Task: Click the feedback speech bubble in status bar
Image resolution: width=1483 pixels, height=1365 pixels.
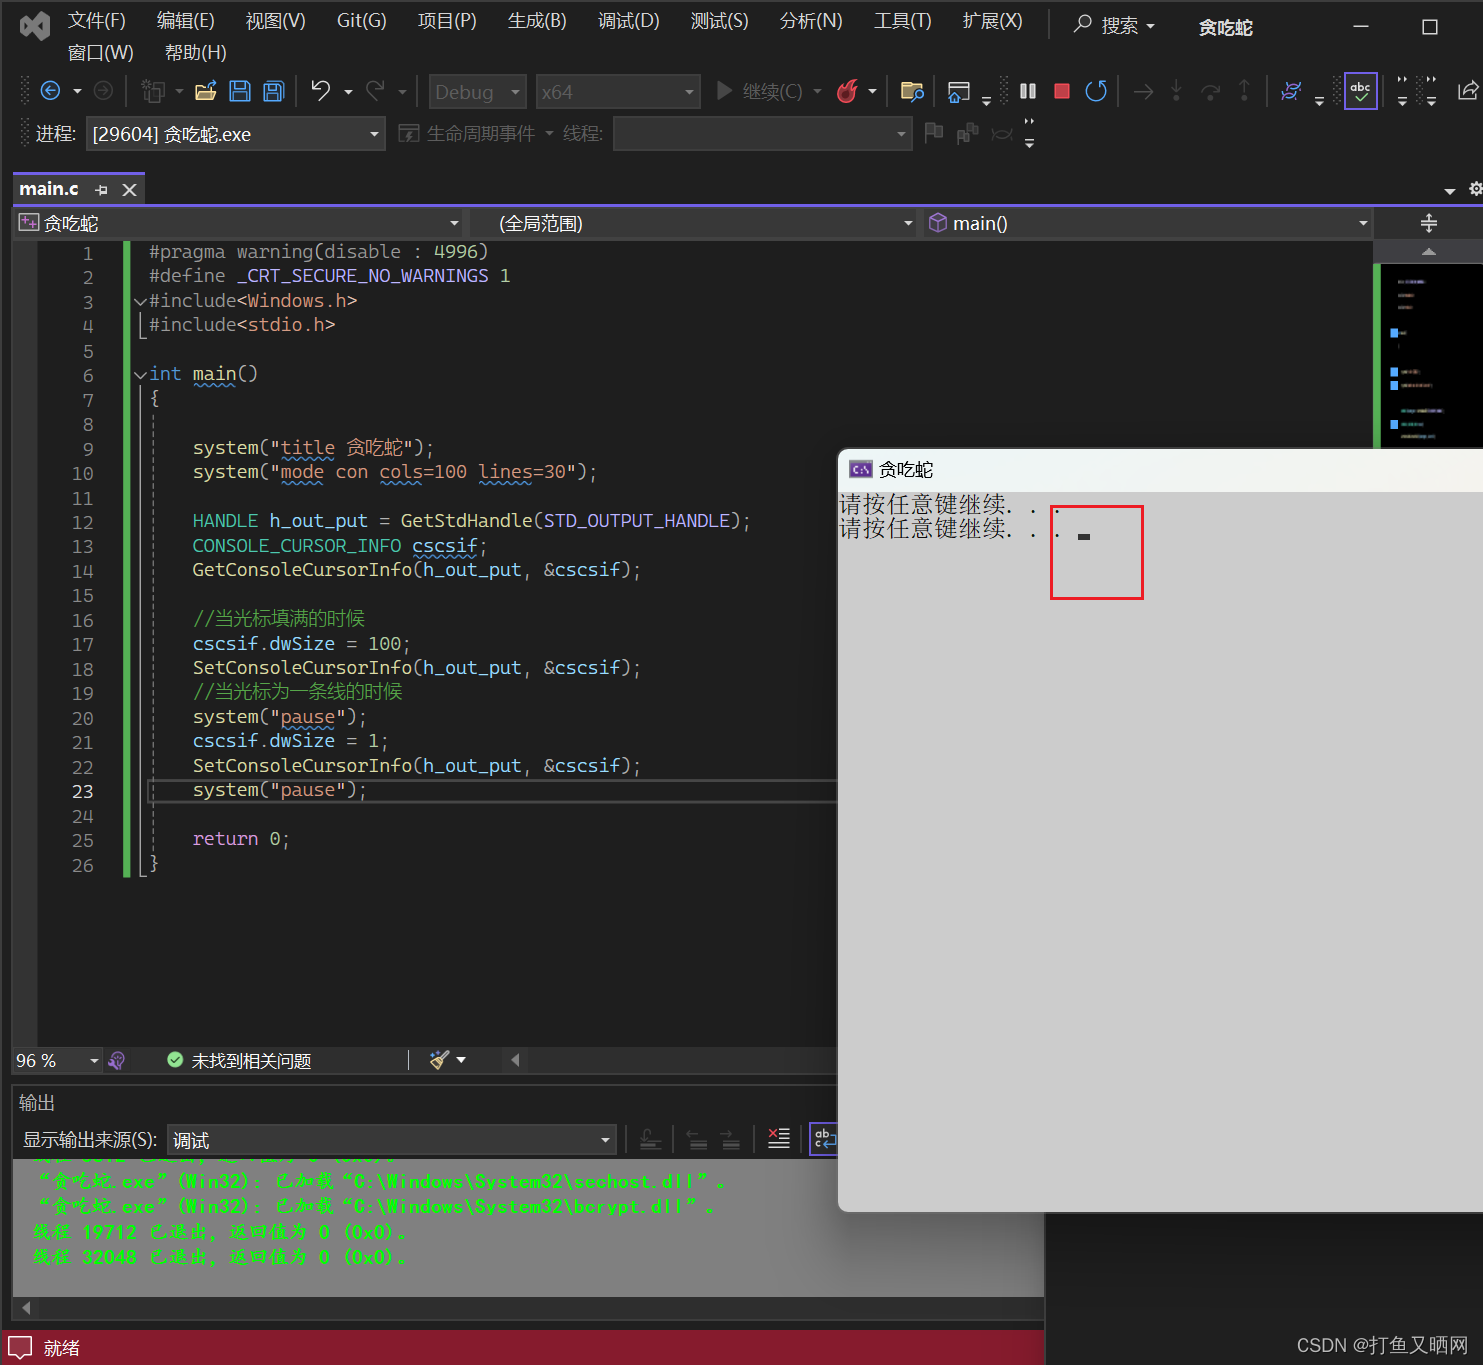Action: [20, 1348]
